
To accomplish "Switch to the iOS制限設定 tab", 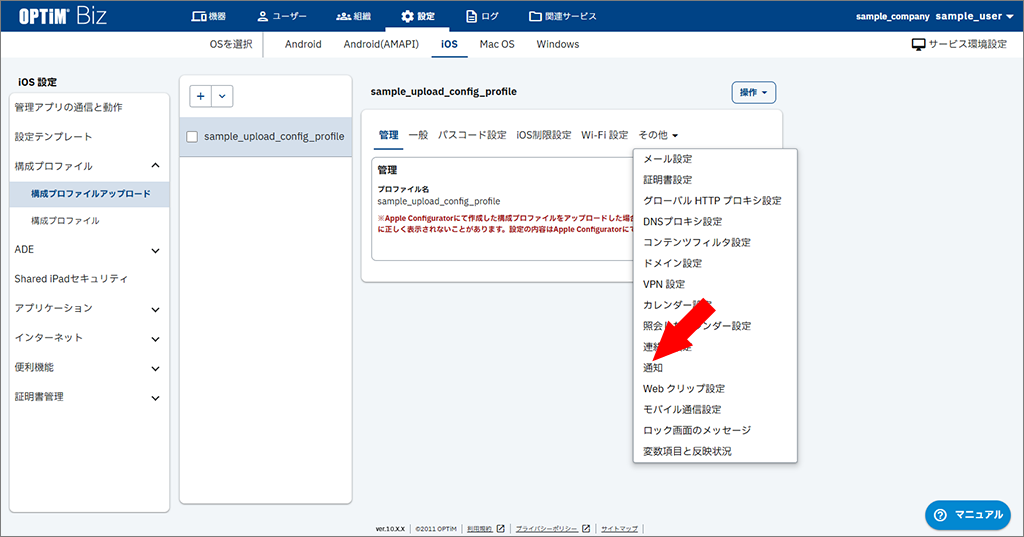I will (x=543, y=135).
